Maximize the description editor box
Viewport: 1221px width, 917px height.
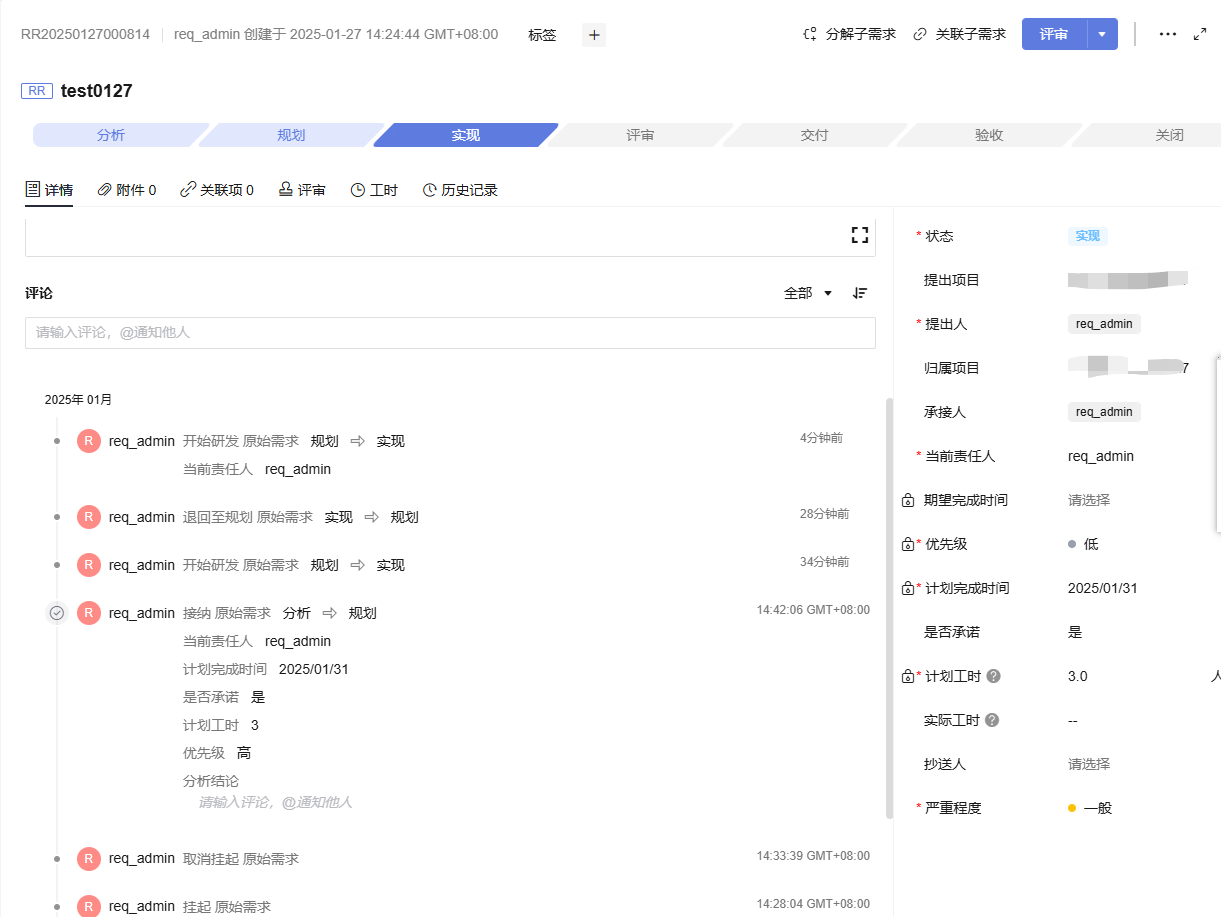859,235
